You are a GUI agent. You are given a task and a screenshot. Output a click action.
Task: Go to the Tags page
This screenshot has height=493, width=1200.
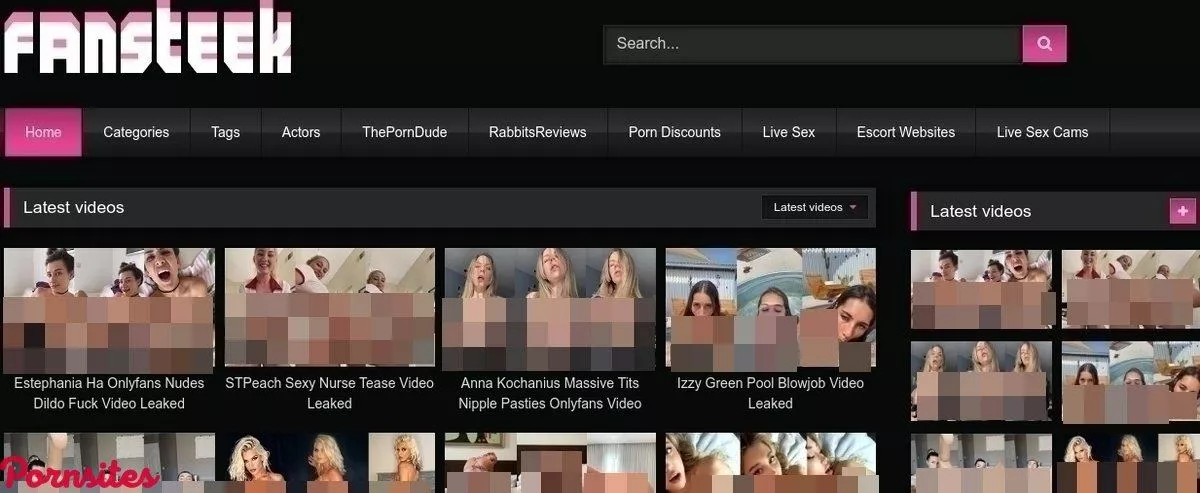pyautogui.click(x=225, y=132)
